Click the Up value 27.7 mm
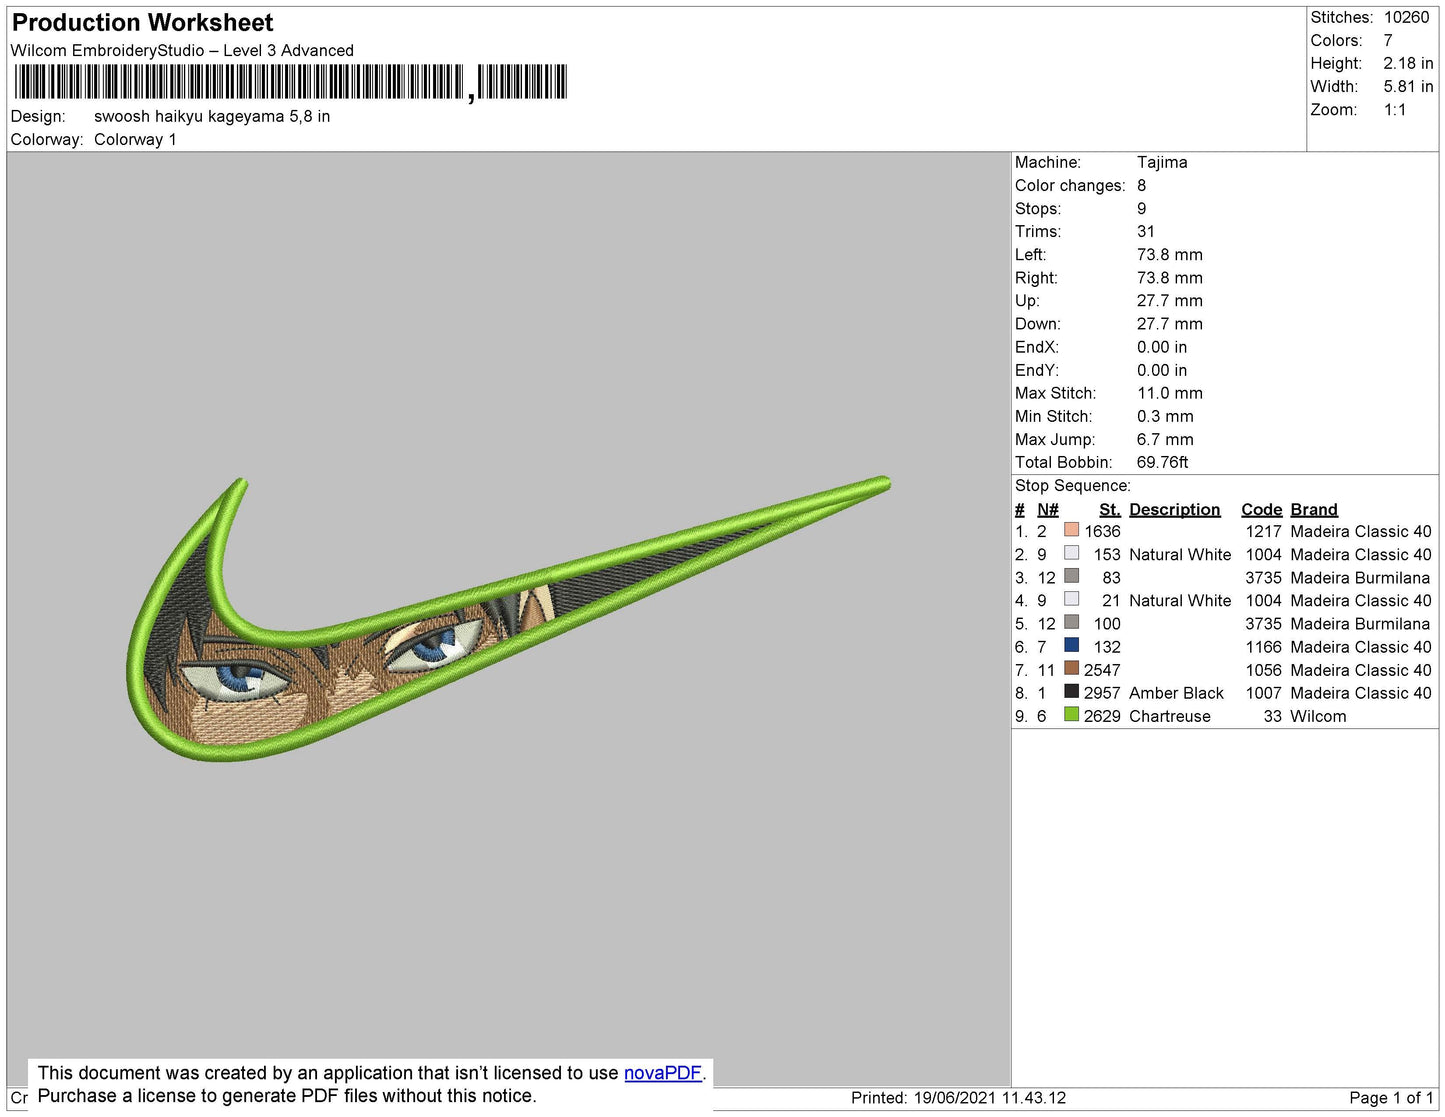 tap(1170, 300)
